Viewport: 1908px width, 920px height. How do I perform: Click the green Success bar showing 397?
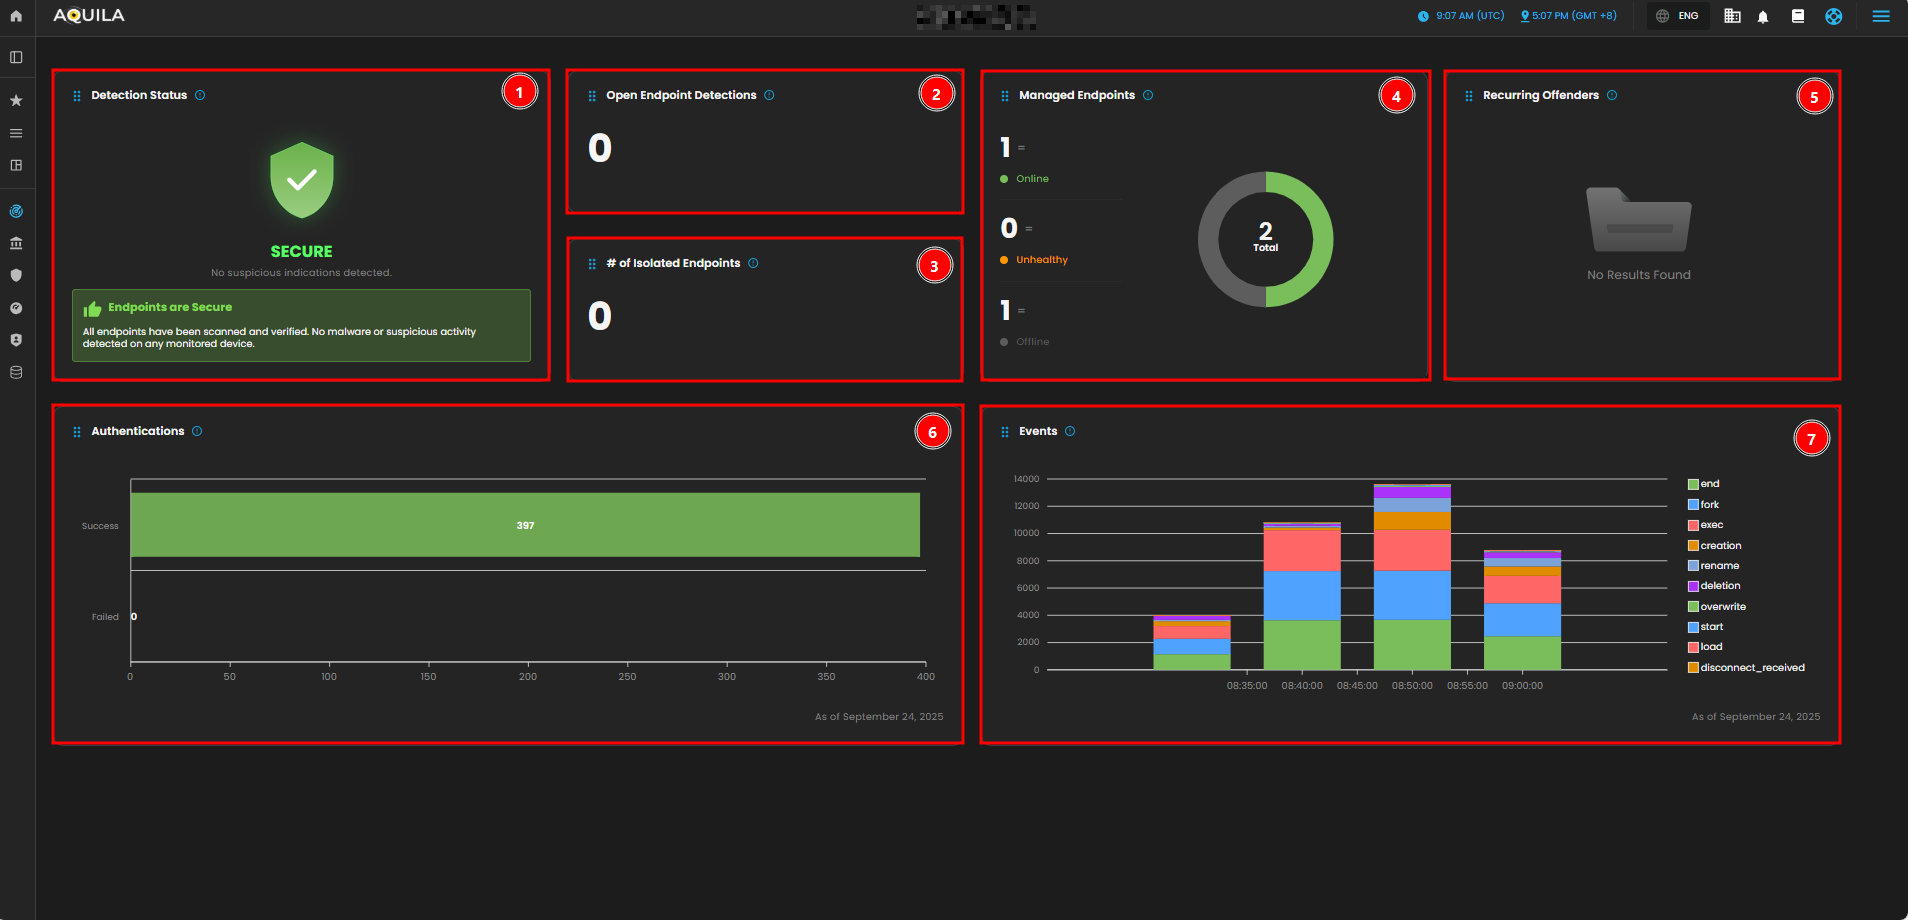click(525, 525)
